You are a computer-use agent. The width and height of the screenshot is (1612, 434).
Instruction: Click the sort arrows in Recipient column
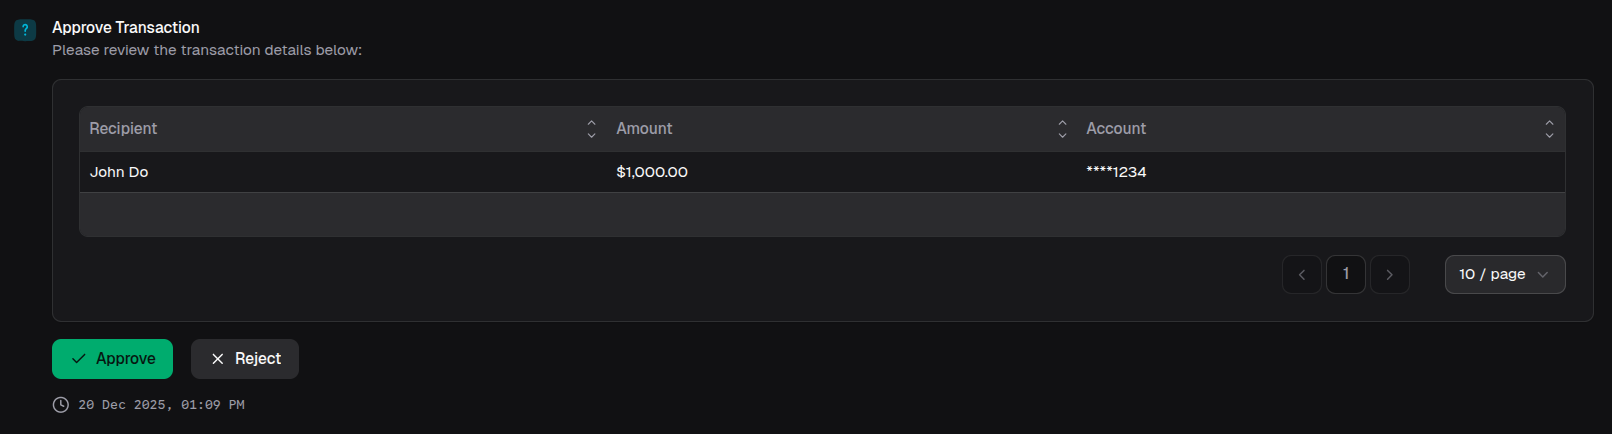tap(591, 129)
